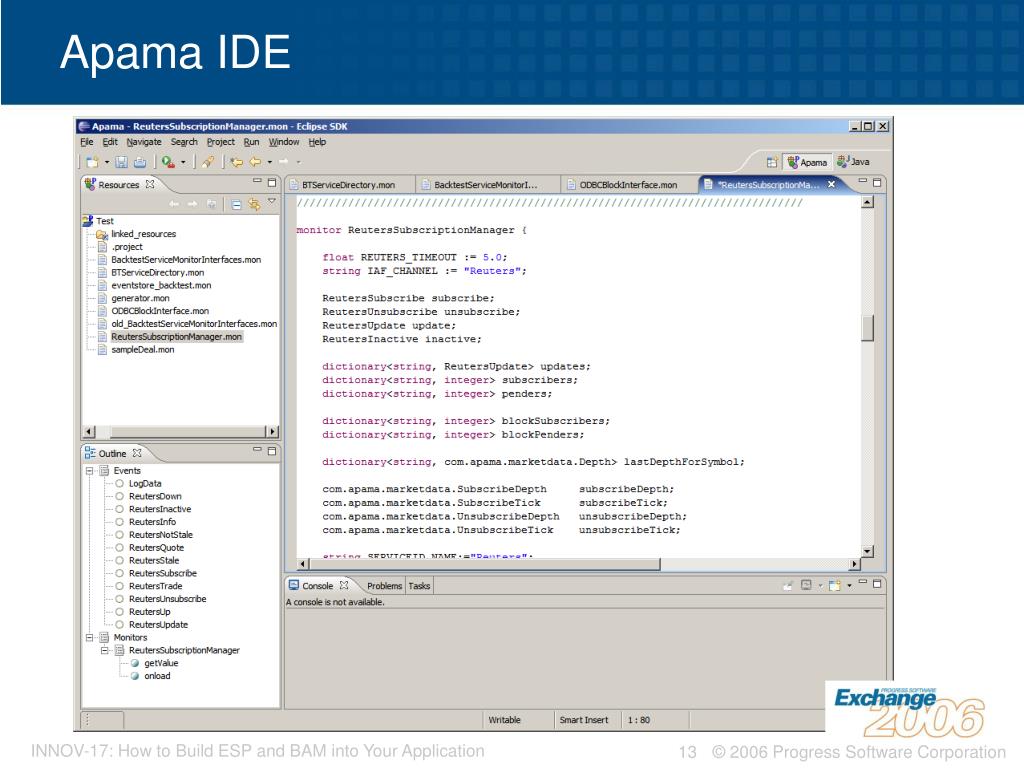Open the New wizard dropdown arrow
This screenshot has height=768, width=1024.
coord(106,162)
